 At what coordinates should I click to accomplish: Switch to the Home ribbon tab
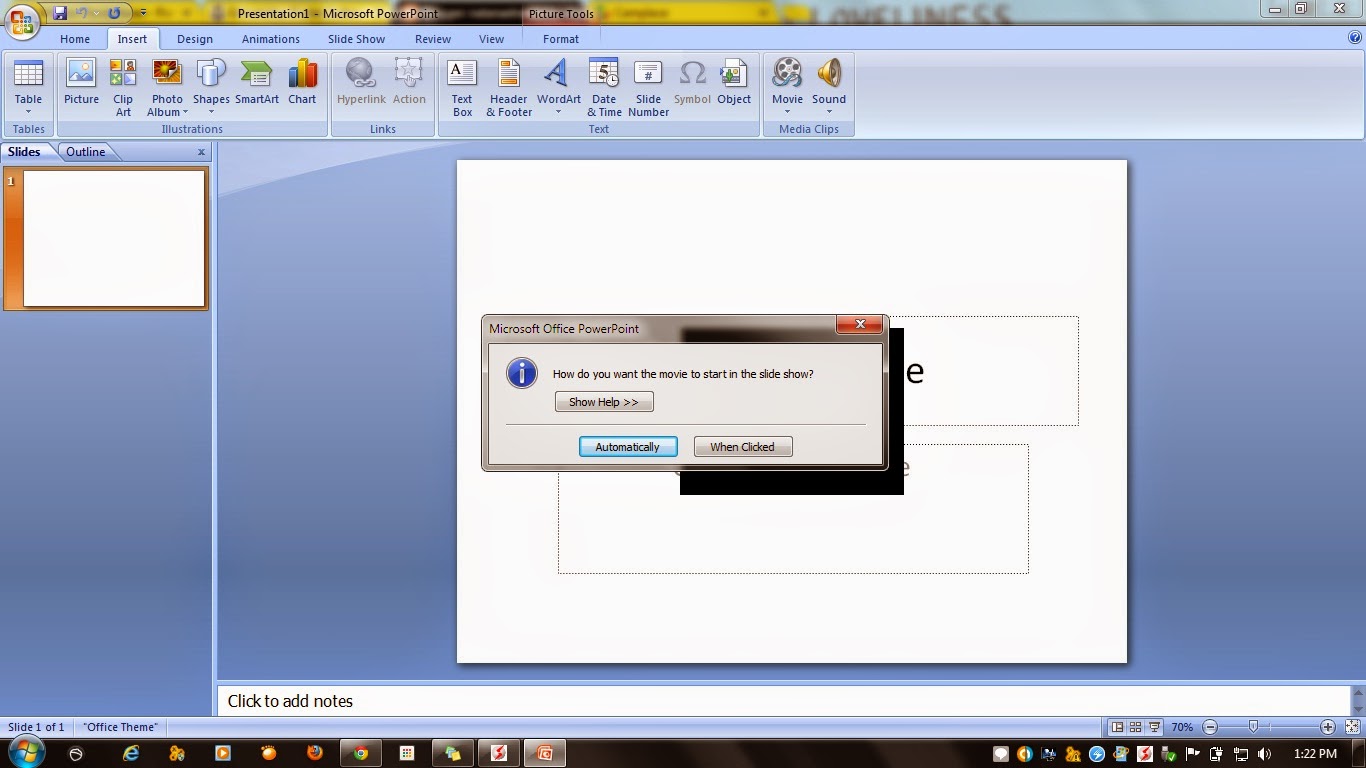[x=75, y=39]
